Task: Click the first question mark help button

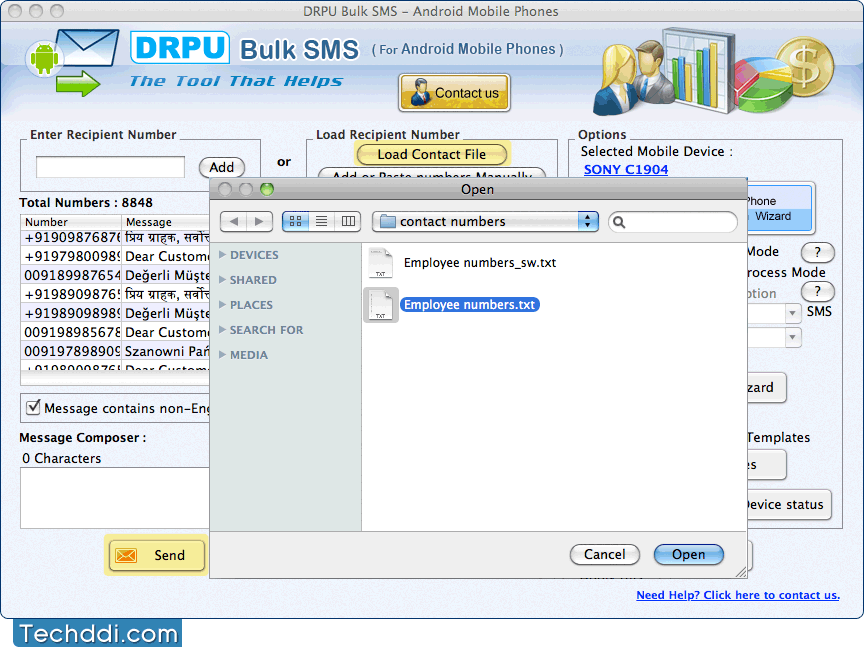Action: [818, 252]
